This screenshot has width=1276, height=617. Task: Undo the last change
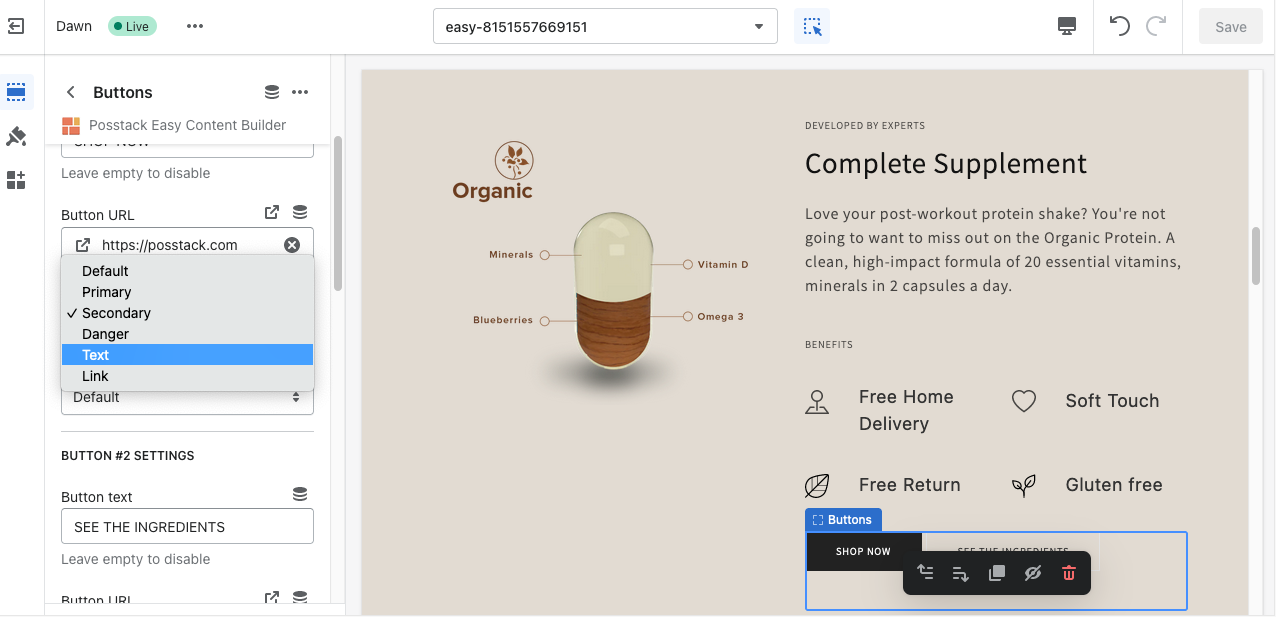[1120, 27]
